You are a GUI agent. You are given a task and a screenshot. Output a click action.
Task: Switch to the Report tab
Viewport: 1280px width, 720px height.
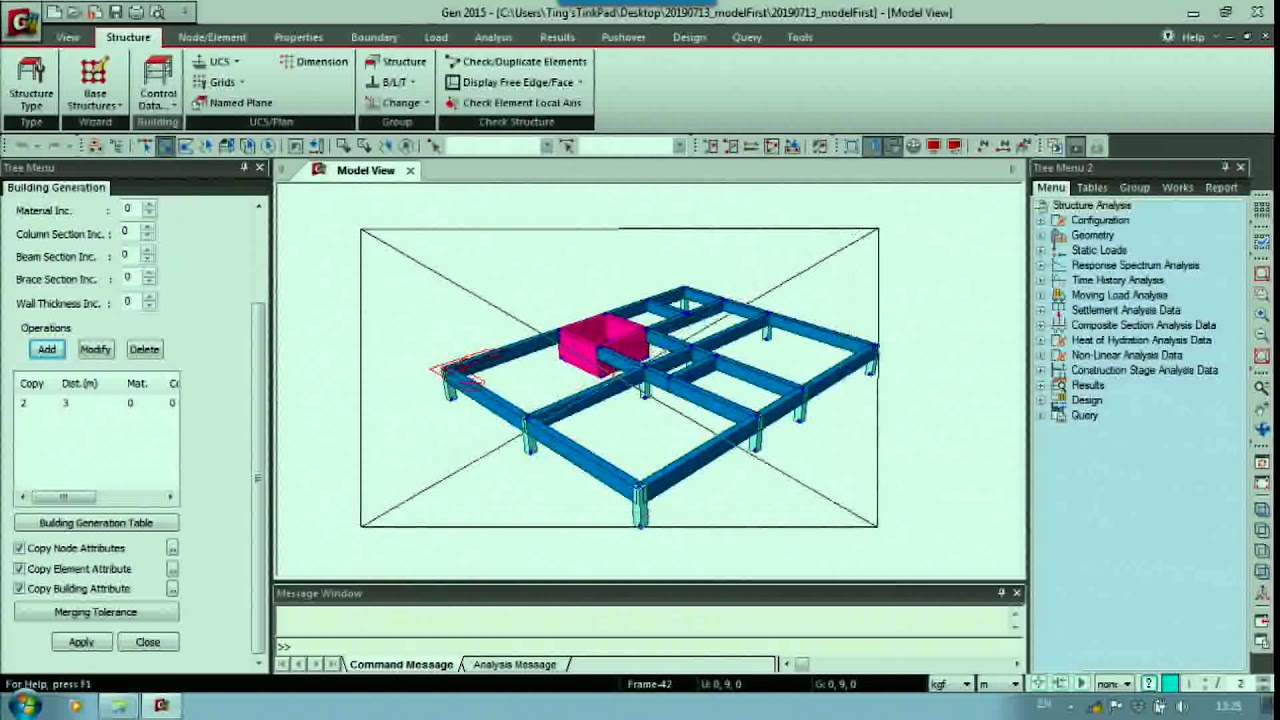pyautogui.click(x=1221, y=187)
